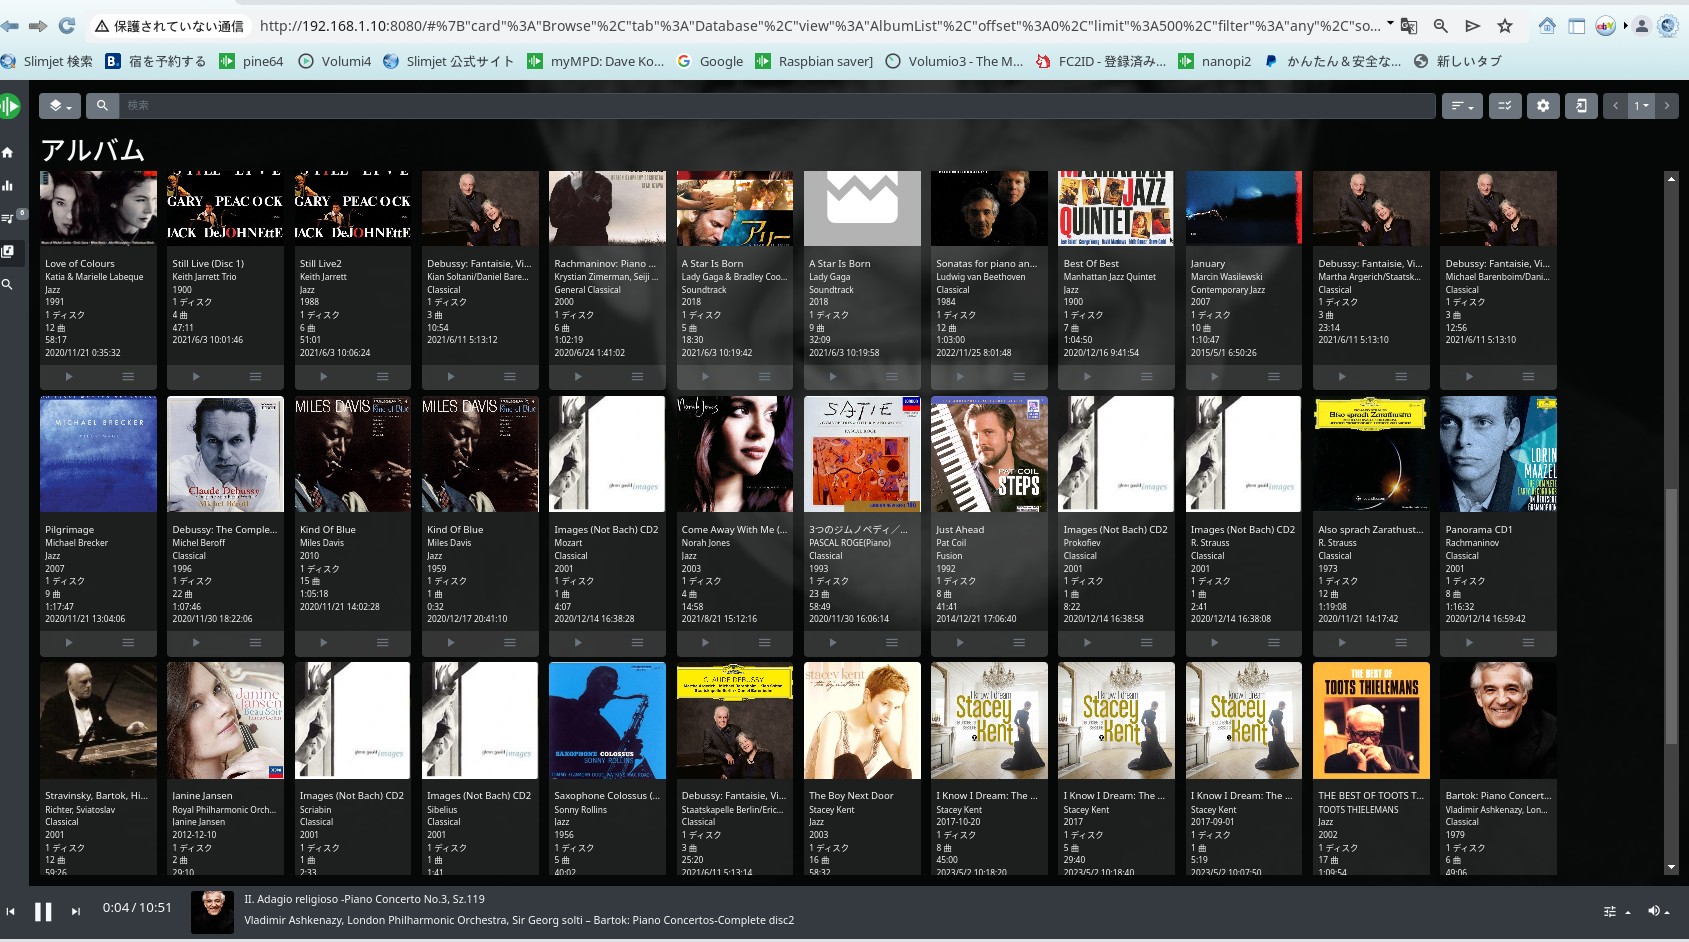Click the myMPD green logo icon

[10, 106]
